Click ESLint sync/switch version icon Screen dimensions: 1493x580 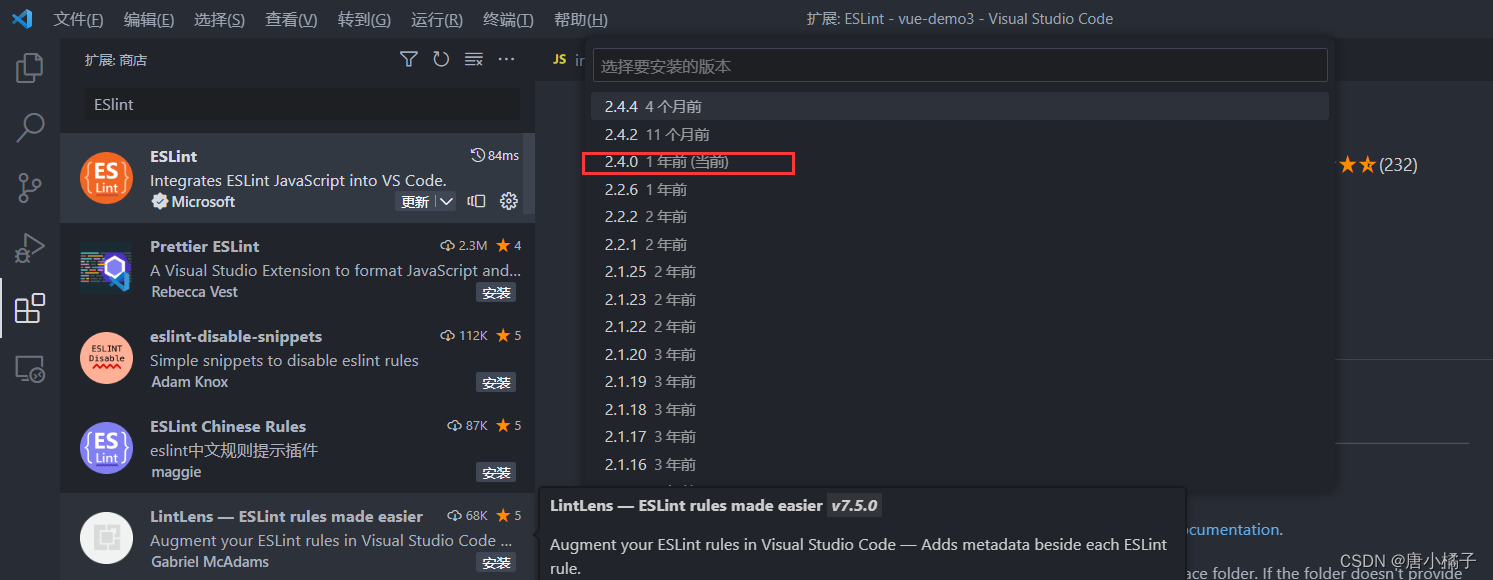point(476,201)
